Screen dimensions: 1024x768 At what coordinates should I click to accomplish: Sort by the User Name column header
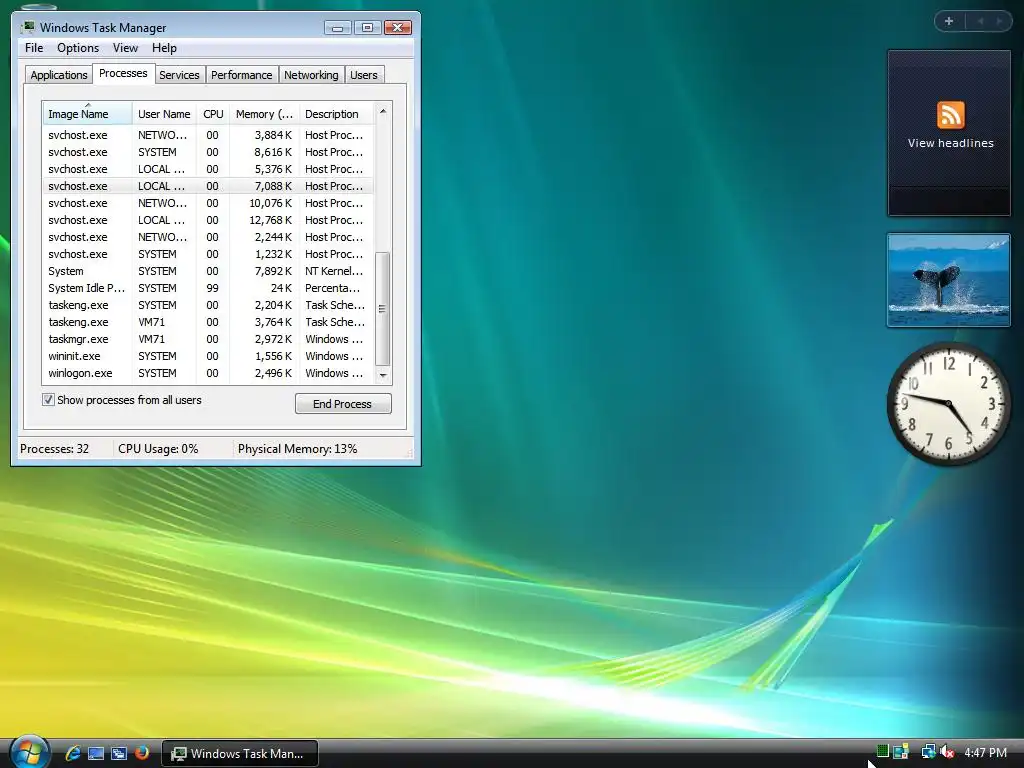click(164, 114)
